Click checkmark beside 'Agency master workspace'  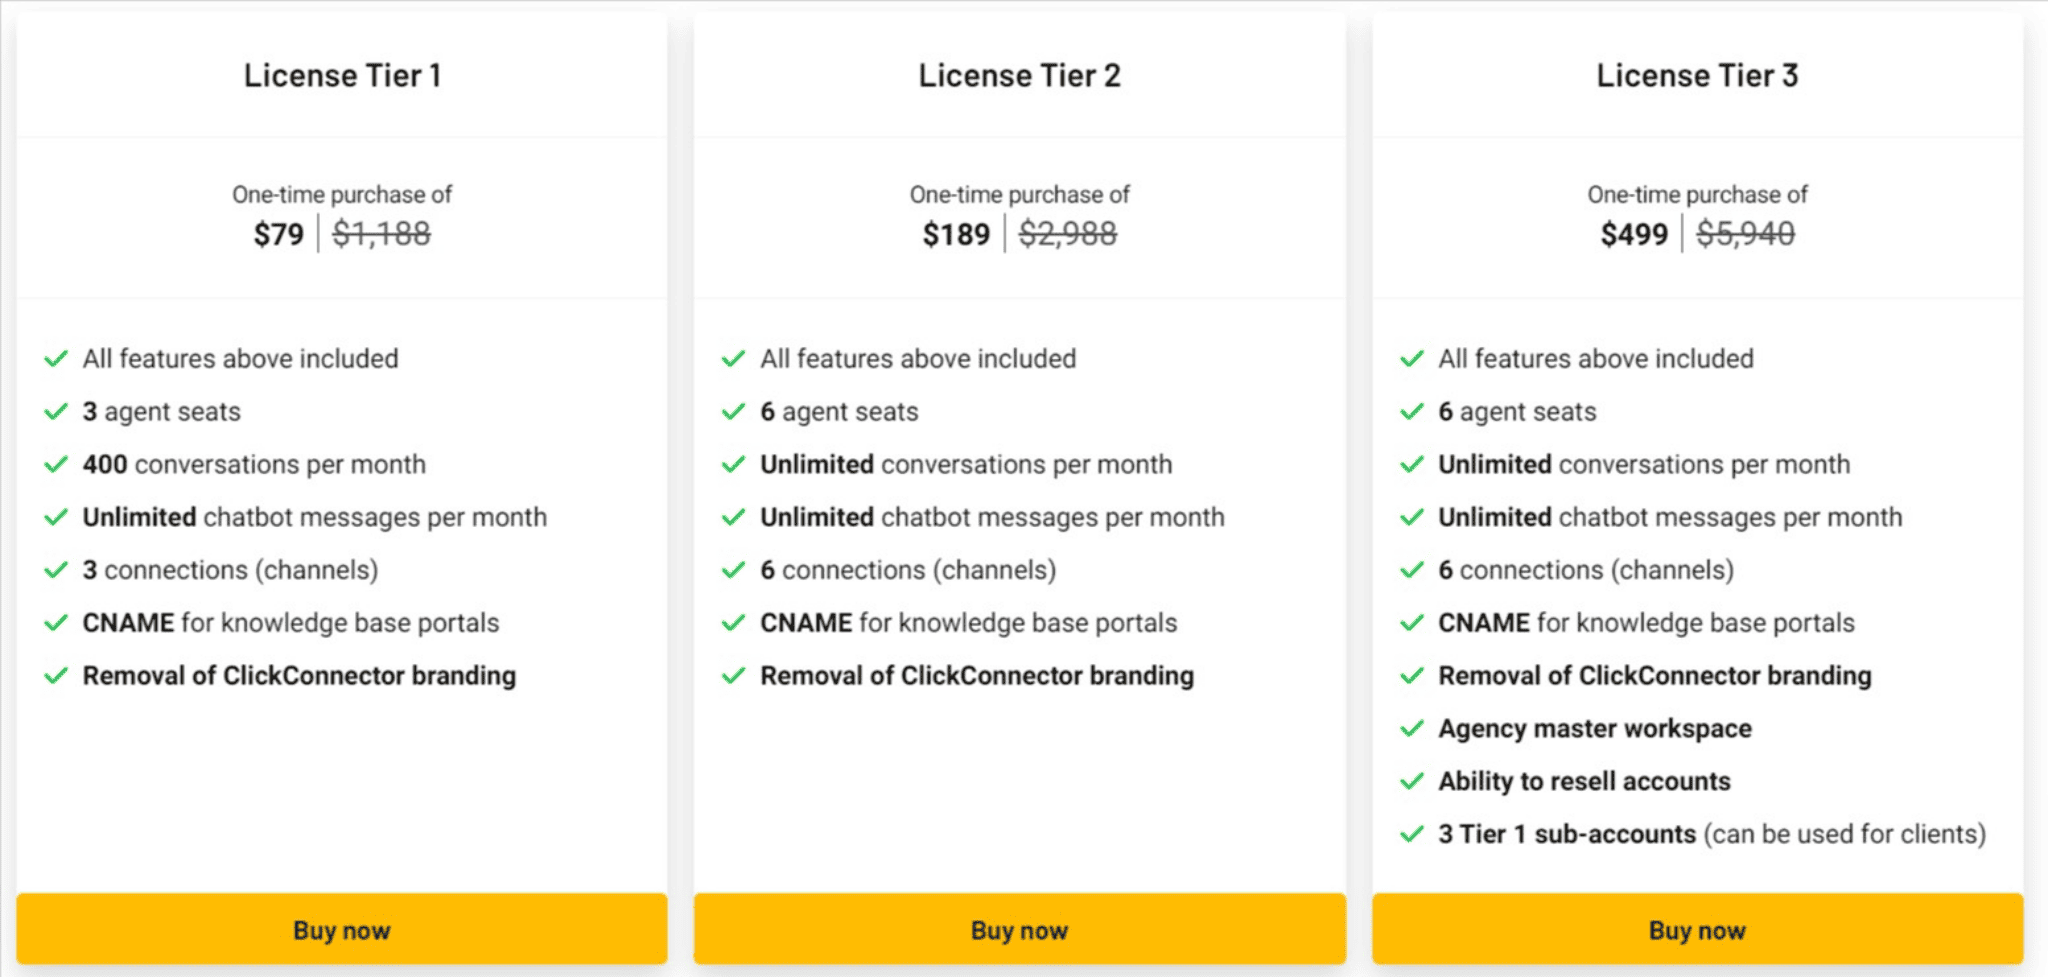[x=1412, y=728]
